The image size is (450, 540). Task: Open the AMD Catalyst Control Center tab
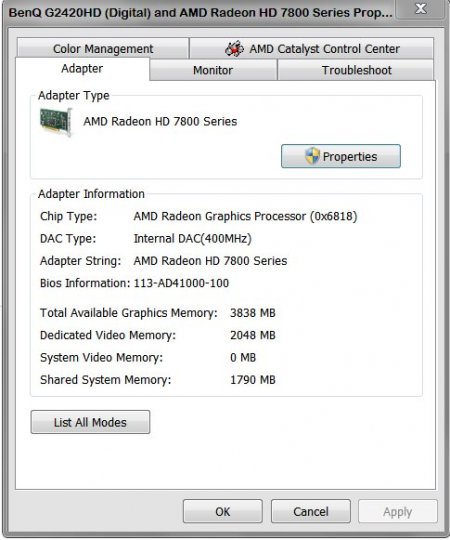point(312,49)
